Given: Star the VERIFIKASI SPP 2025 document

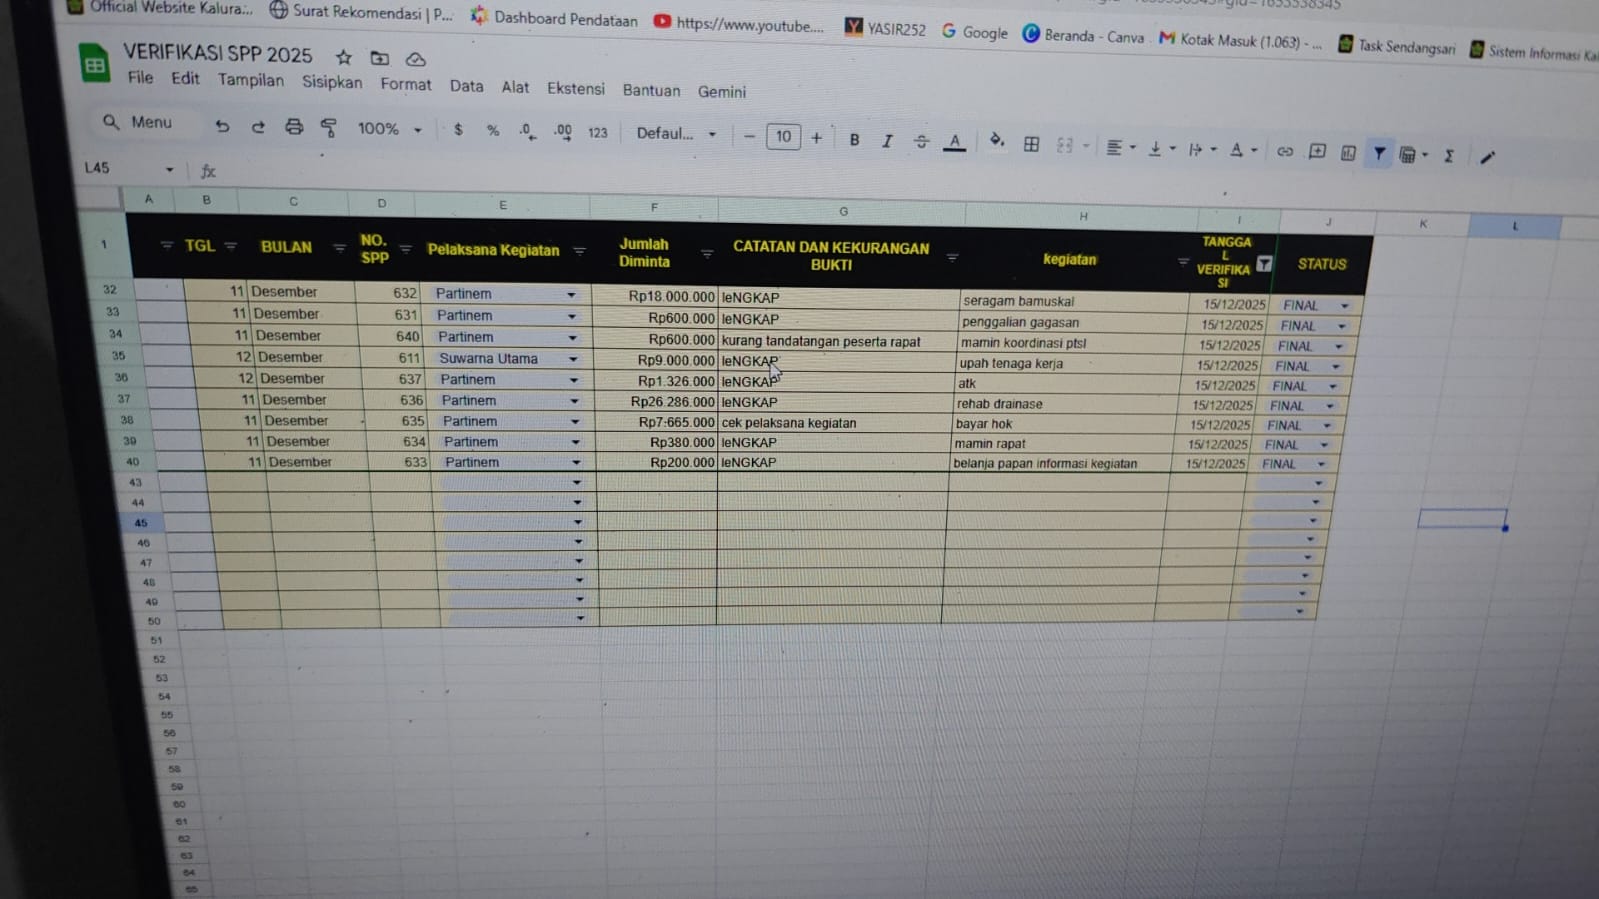Looking at the screenshot, I should pos(344,57).
